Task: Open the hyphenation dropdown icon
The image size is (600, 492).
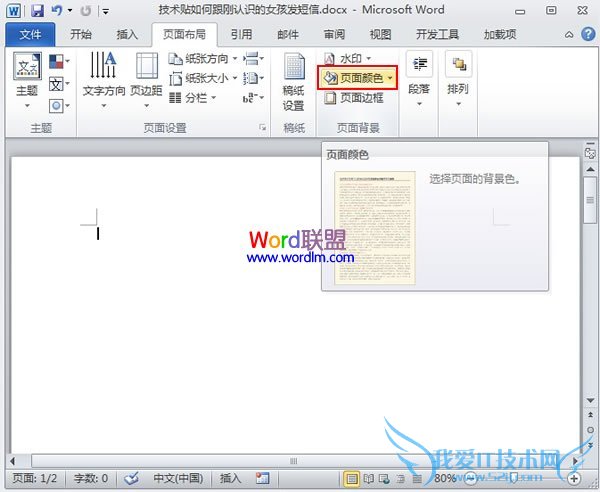Action: click(253, 98)
